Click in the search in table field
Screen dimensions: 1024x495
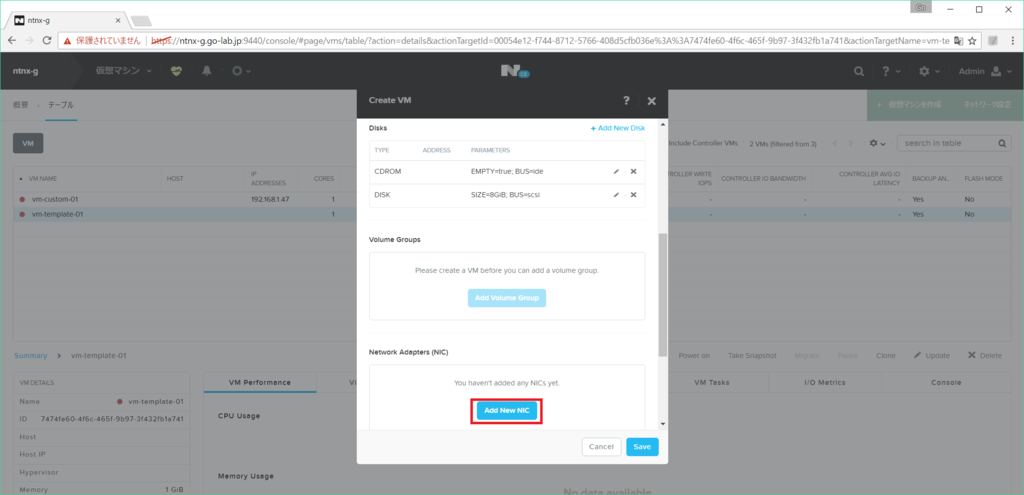click(x=947, y=143)
